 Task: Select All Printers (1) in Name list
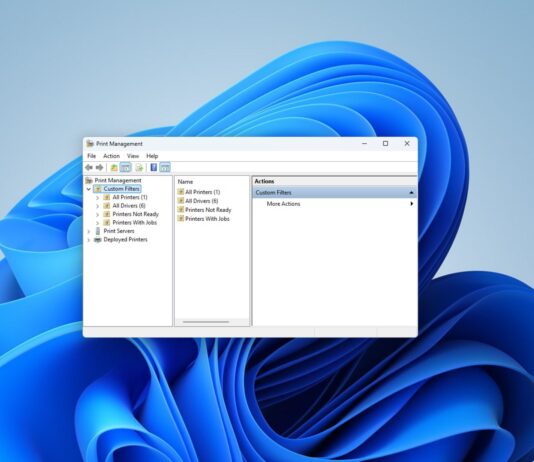pos(202,192)
